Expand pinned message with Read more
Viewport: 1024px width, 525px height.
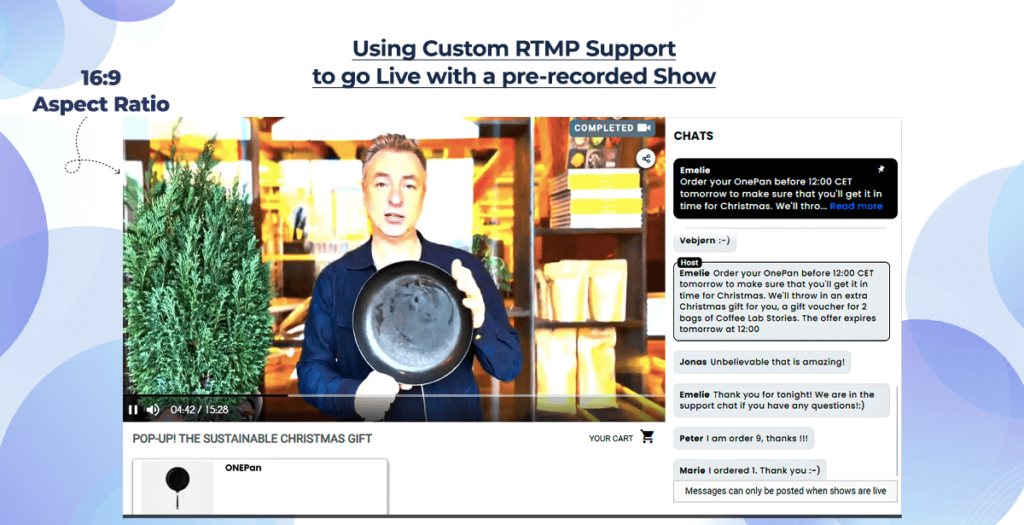point(856,206)
